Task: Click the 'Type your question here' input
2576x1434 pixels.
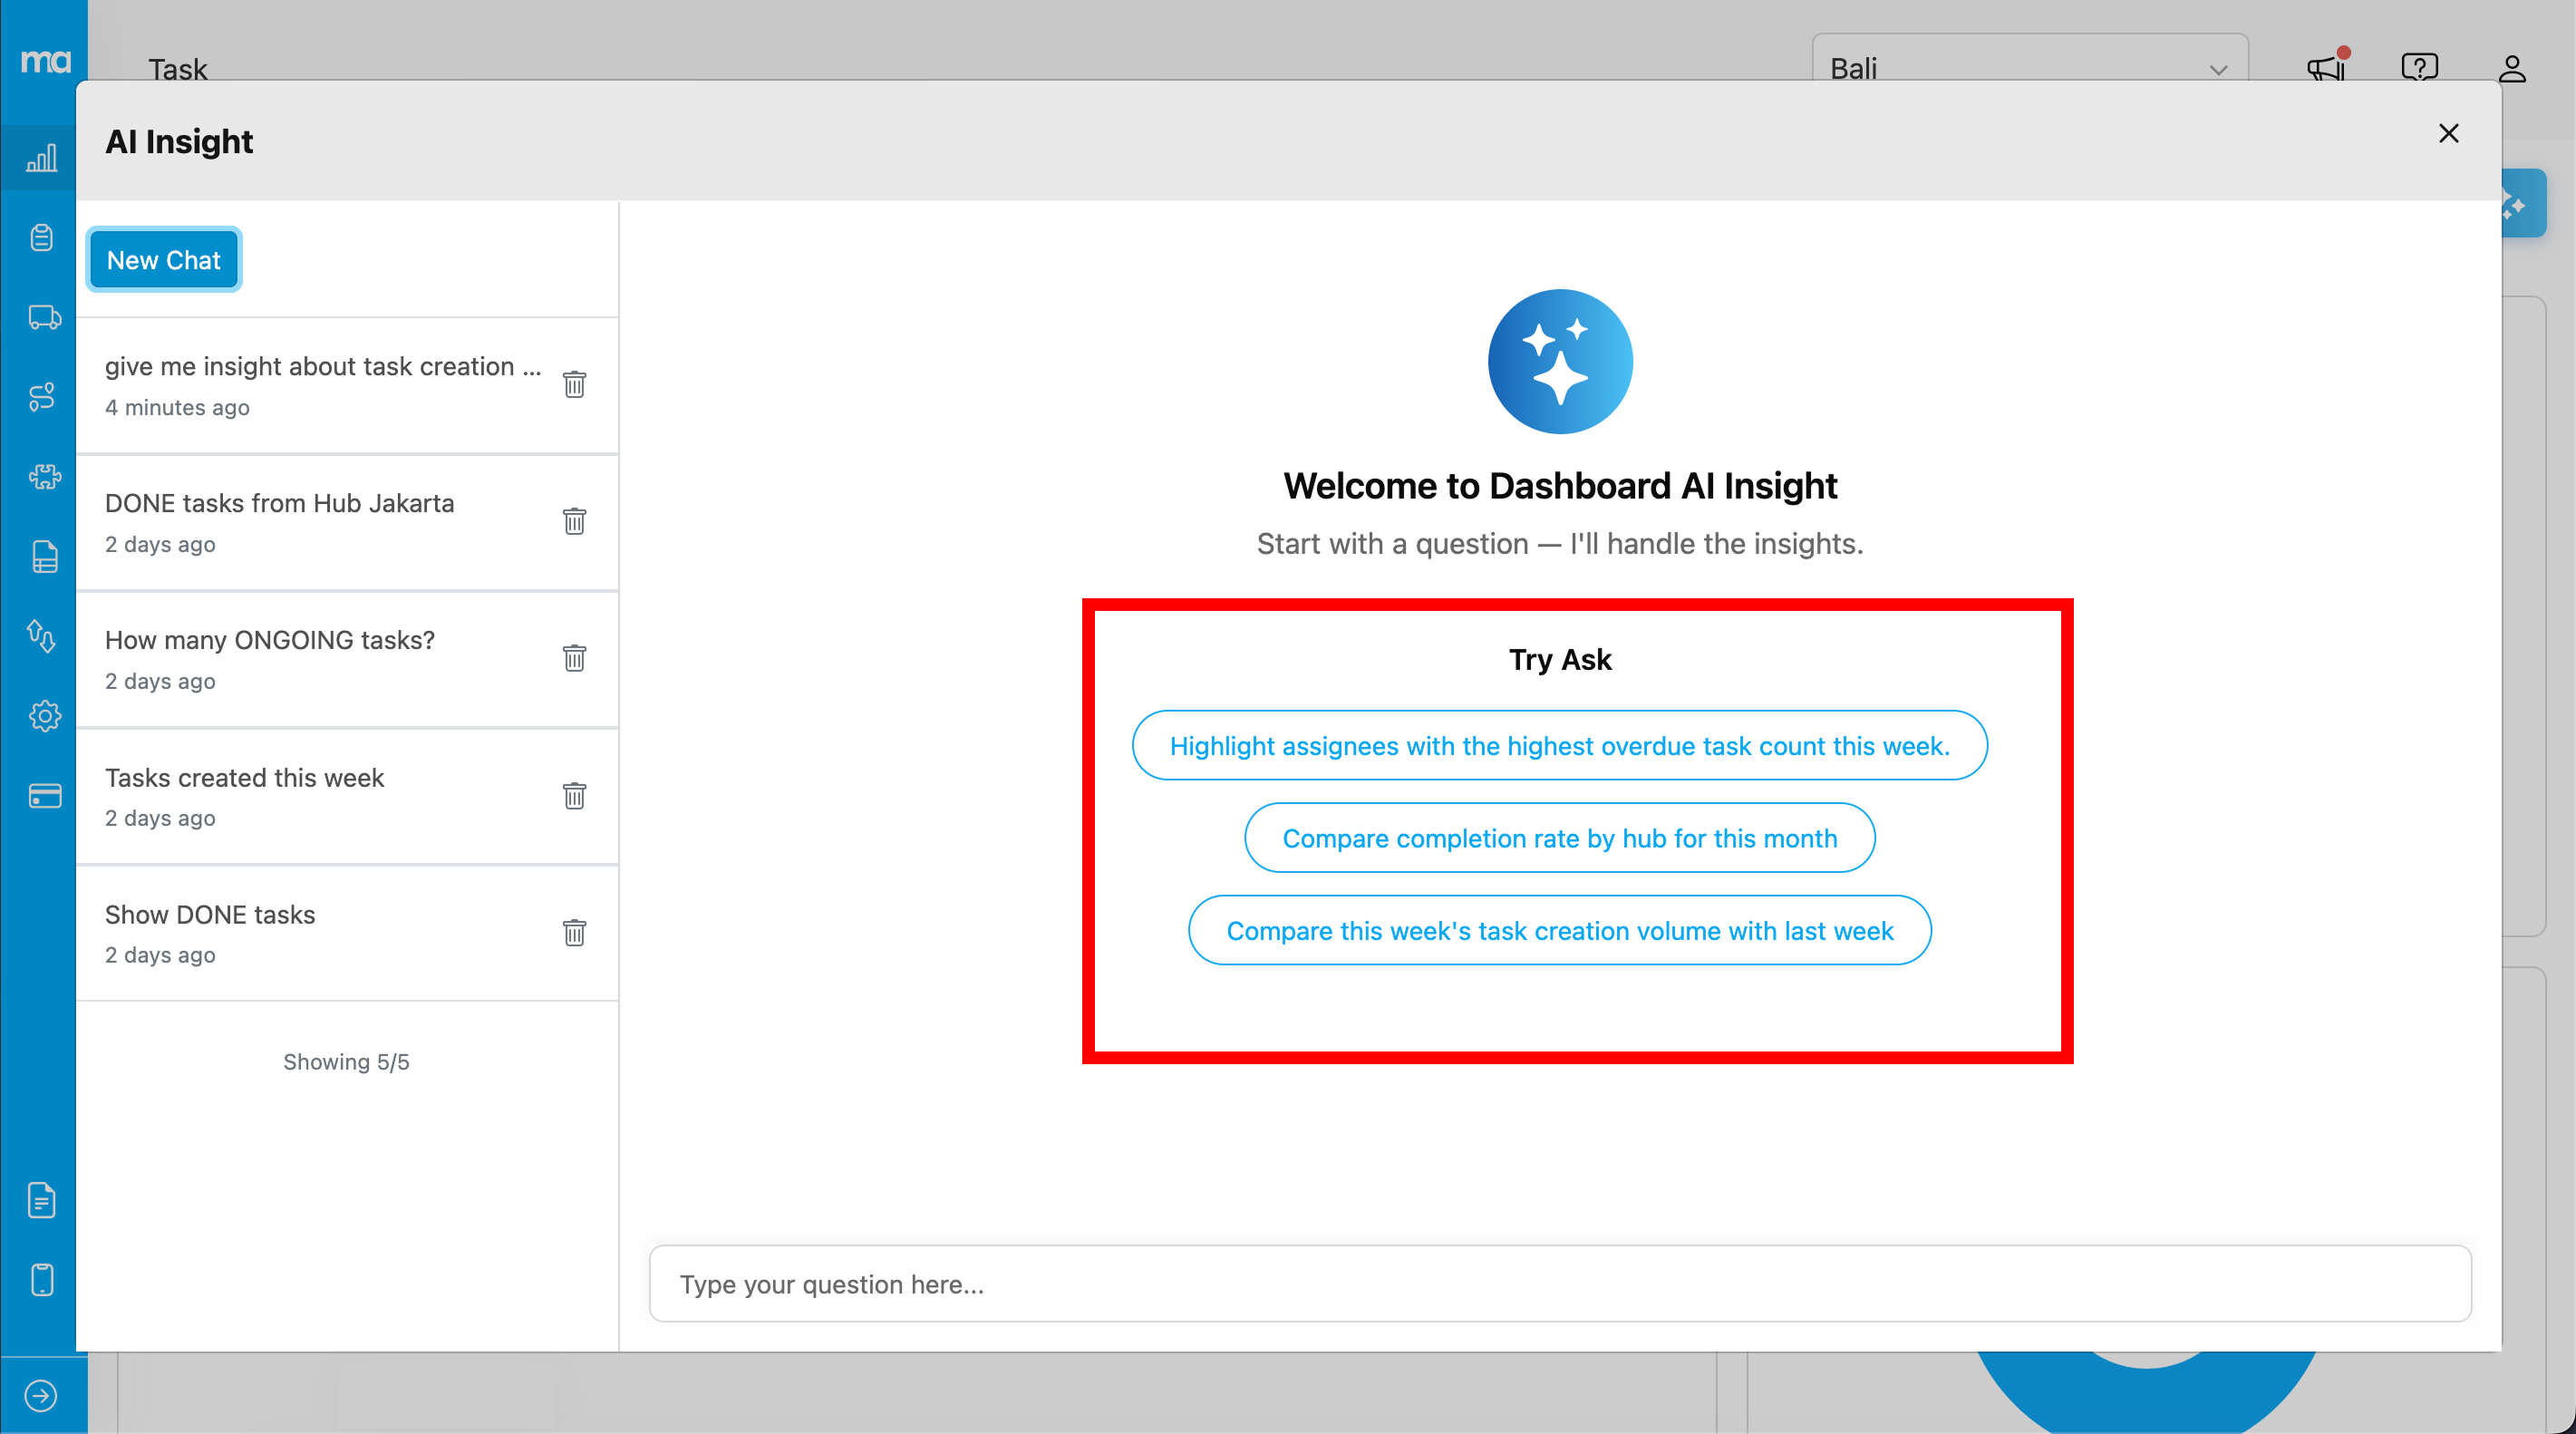Action: click(x=1559, y=1284)
